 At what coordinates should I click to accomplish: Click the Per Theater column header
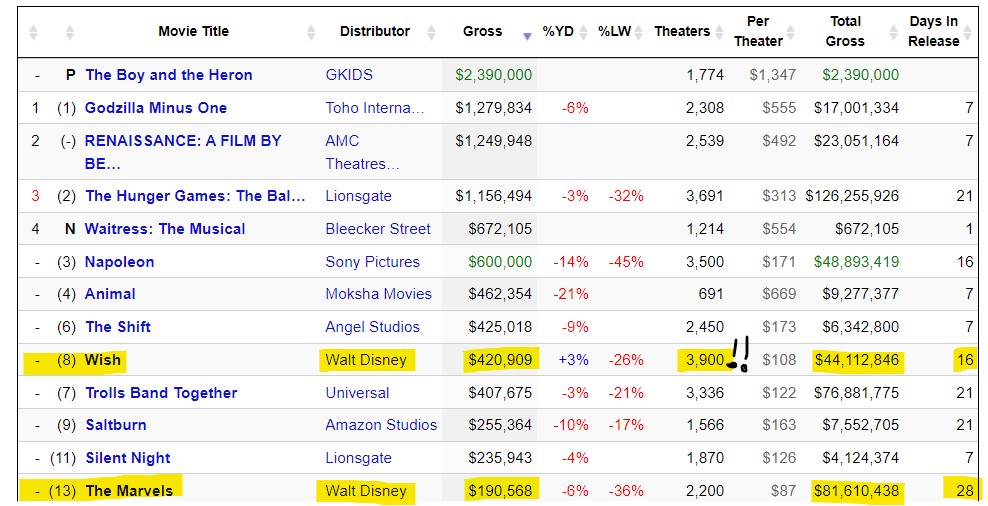click(758, 32)
